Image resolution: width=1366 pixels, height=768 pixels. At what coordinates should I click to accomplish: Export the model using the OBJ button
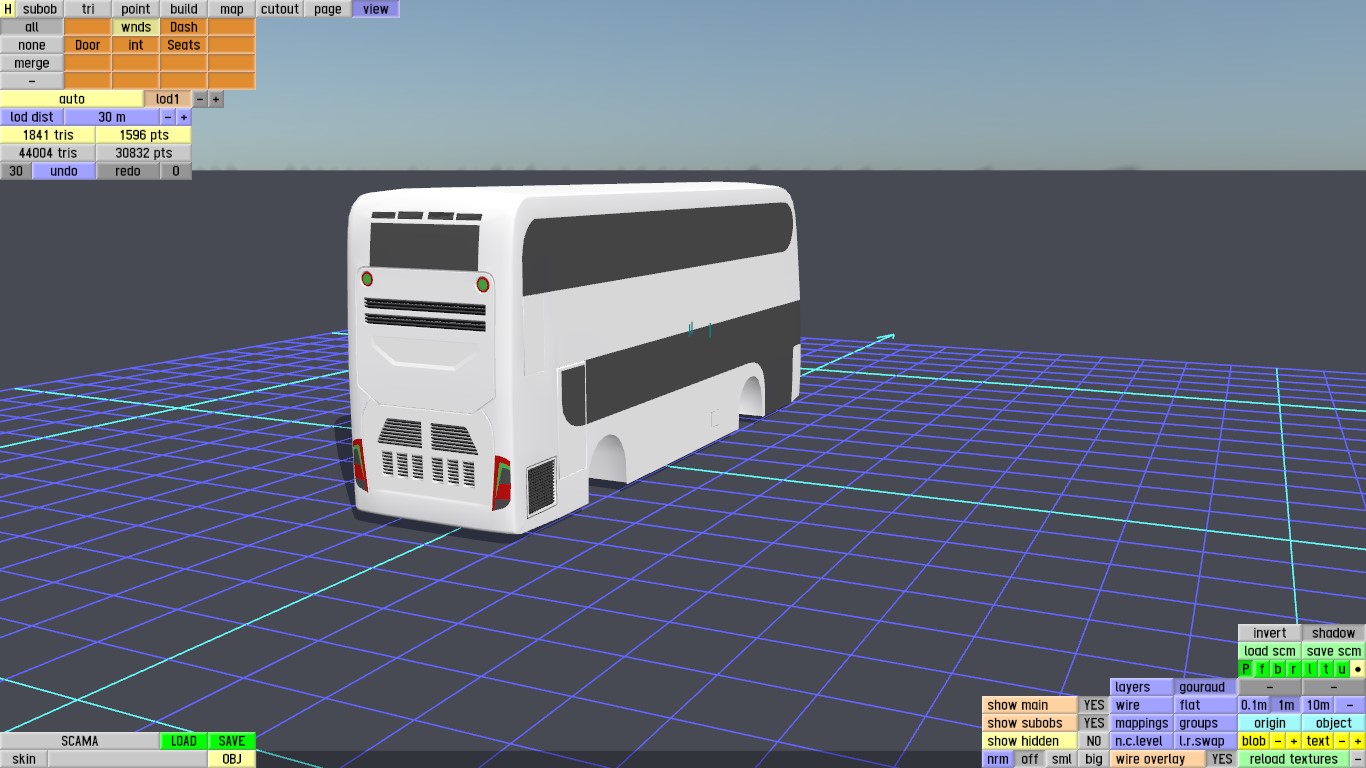click(232, 759)
